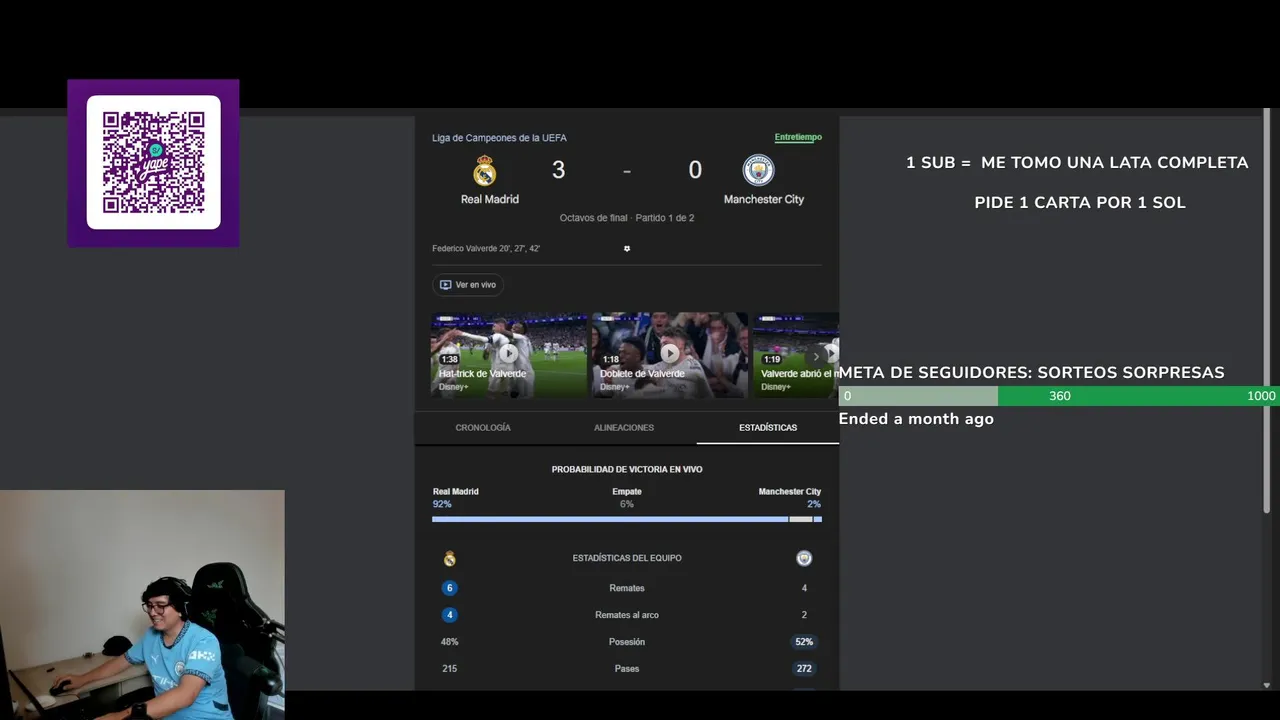Click the Real Madrid crest in team statistics
Viewport: 1280px width, 720px height.
pos(449,558)
